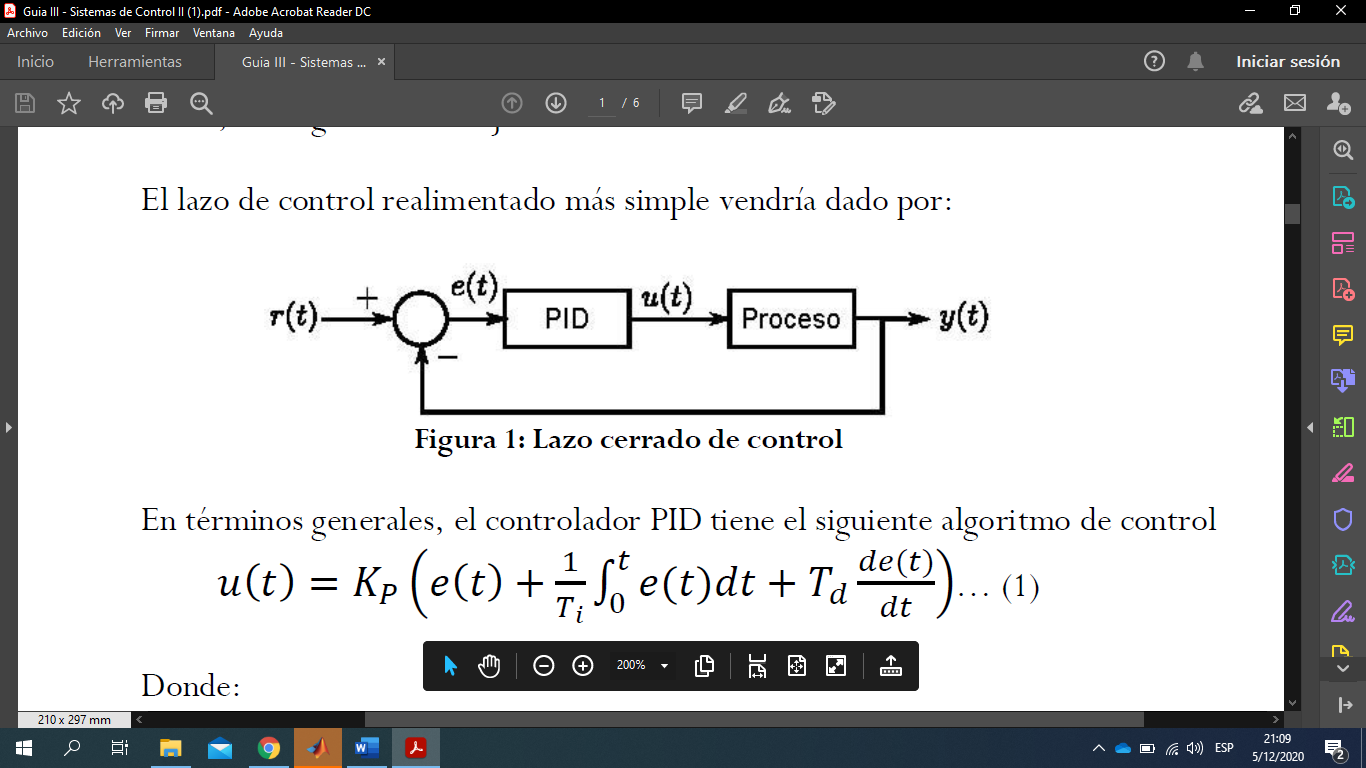1366x768 pixels.
Task: Open the pink Redact tool in right pane
Action: 1343,473
